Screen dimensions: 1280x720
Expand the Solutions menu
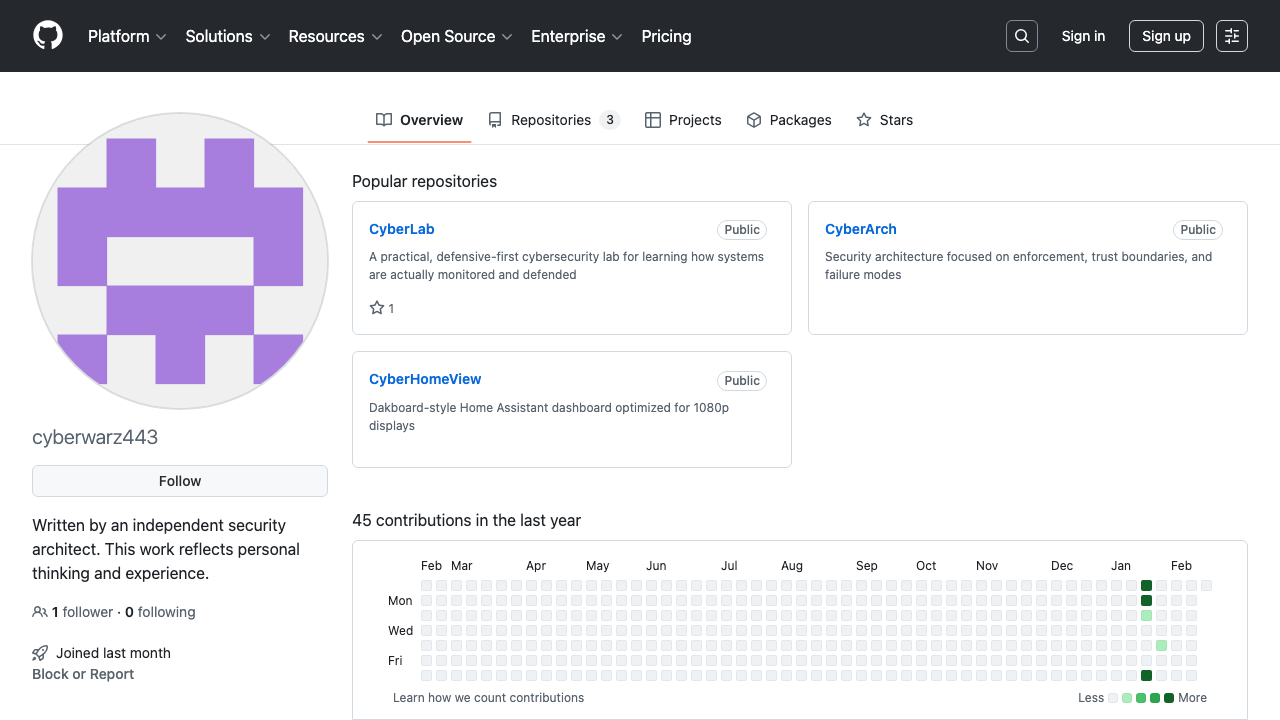(228, 36)
